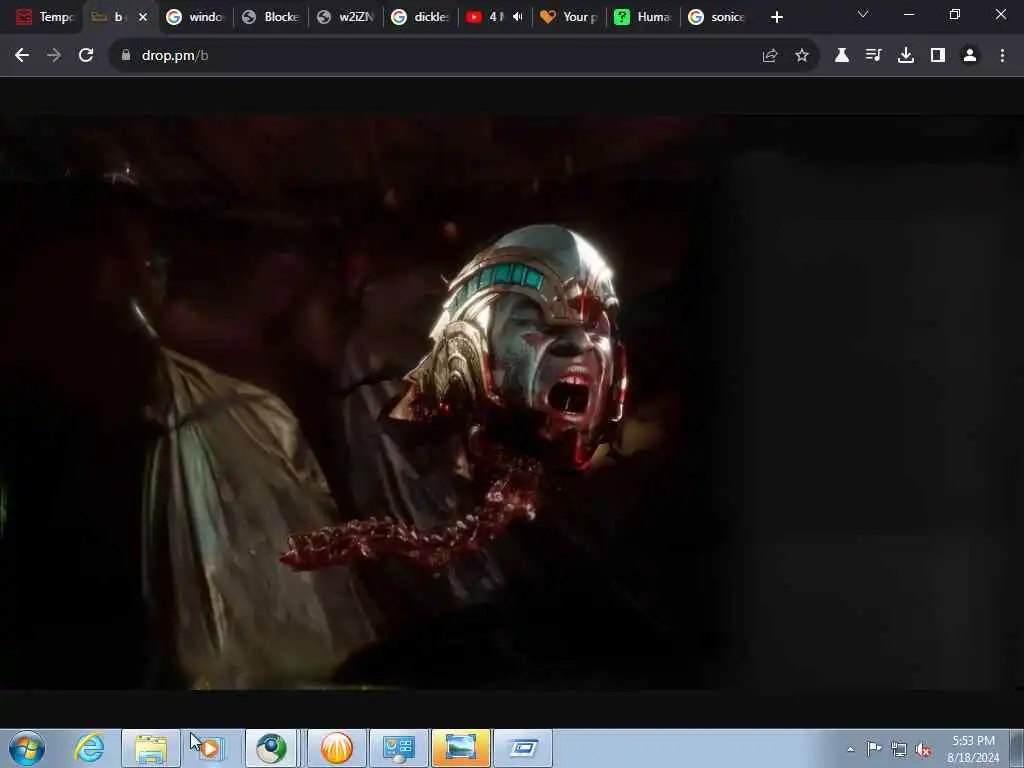
Task: Click the muted volume tray icon
Action: (923, 750)
